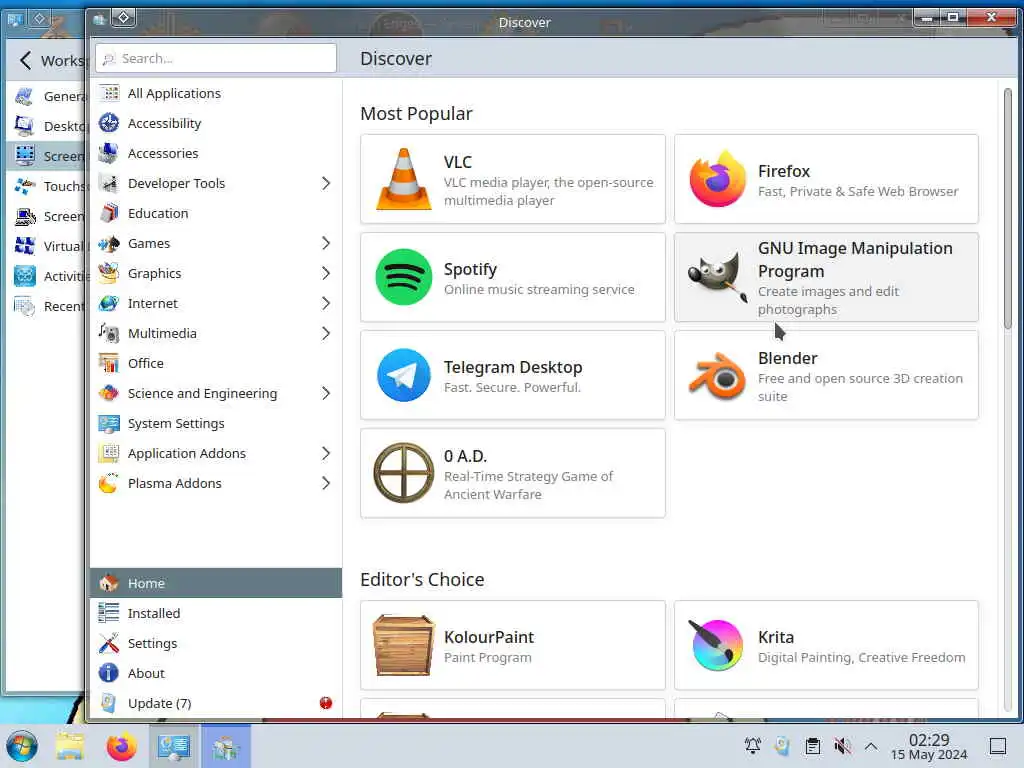
Task: Click the notifications bell tray icon
Action: [752, 746]
